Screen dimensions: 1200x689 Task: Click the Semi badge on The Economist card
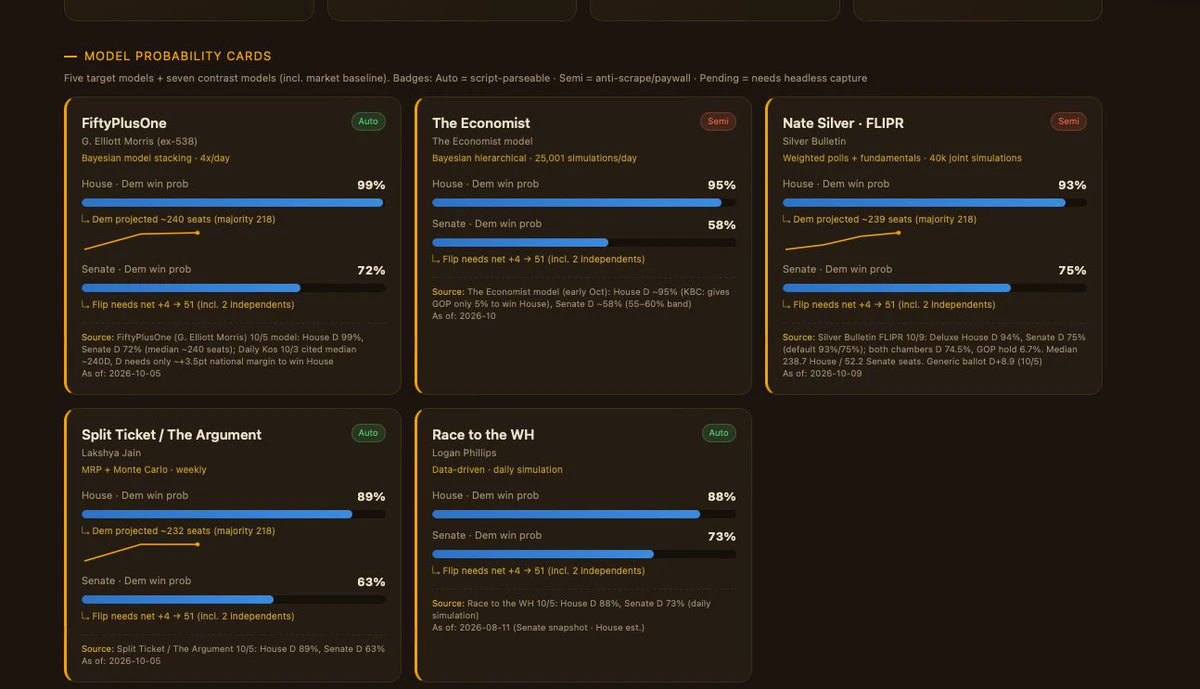718,121
